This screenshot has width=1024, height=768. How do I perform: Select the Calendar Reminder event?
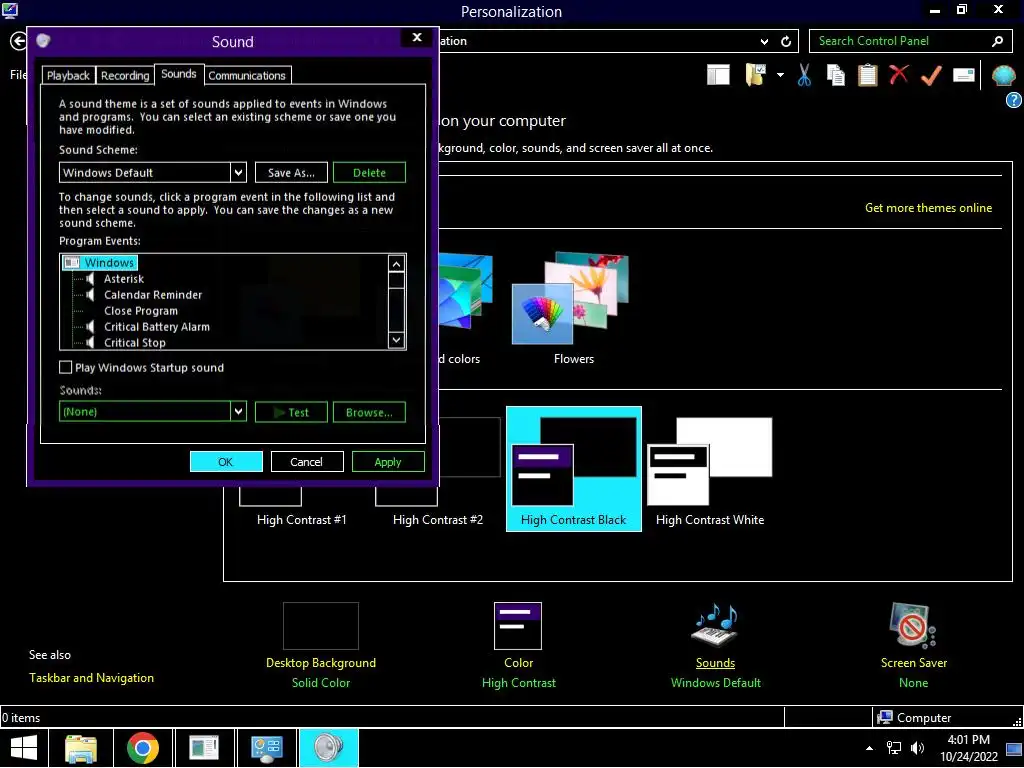(x=153, y=295)
